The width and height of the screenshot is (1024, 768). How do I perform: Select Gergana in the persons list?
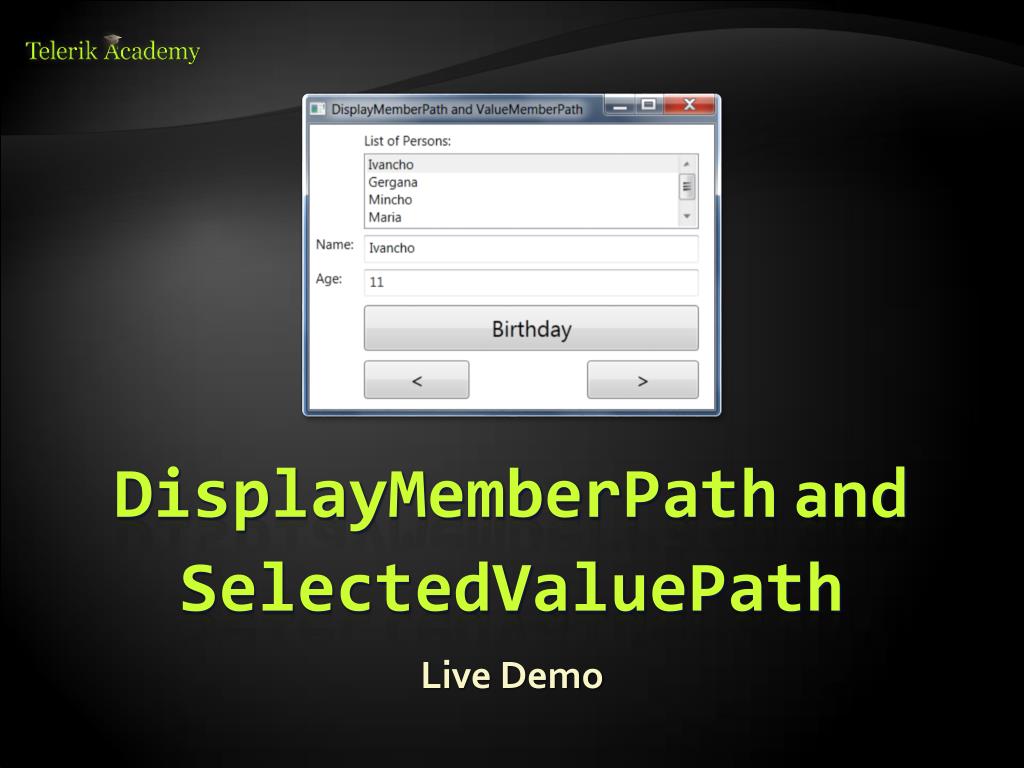[x=522, y=182]
